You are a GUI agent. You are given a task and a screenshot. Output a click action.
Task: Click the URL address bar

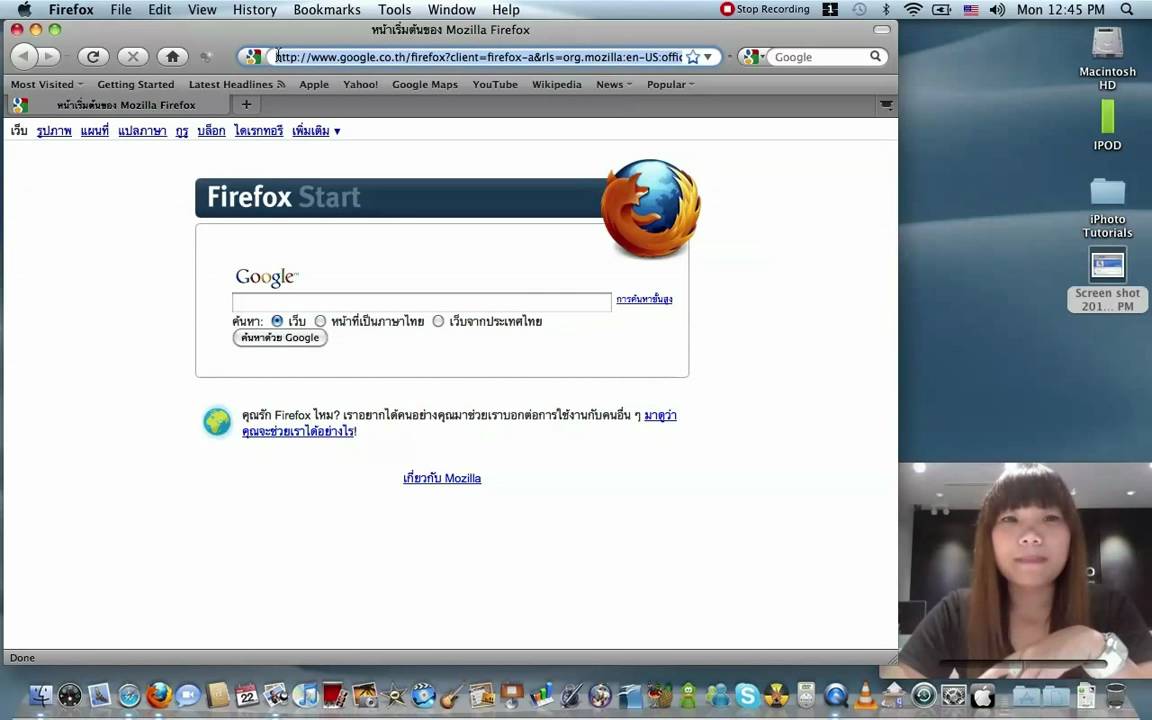click(x=478, y=57)
